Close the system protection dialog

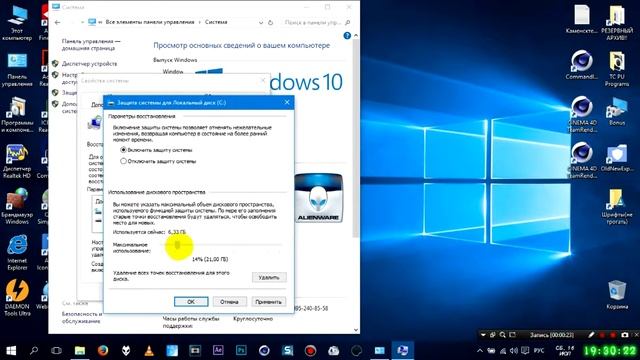click(x=287, y=102)
